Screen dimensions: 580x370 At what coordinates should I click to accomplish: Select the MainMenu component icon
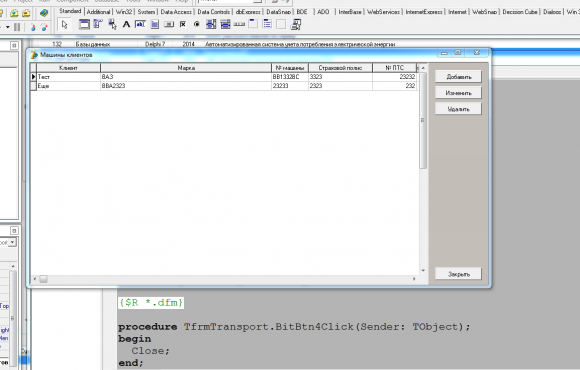(98, 24)
